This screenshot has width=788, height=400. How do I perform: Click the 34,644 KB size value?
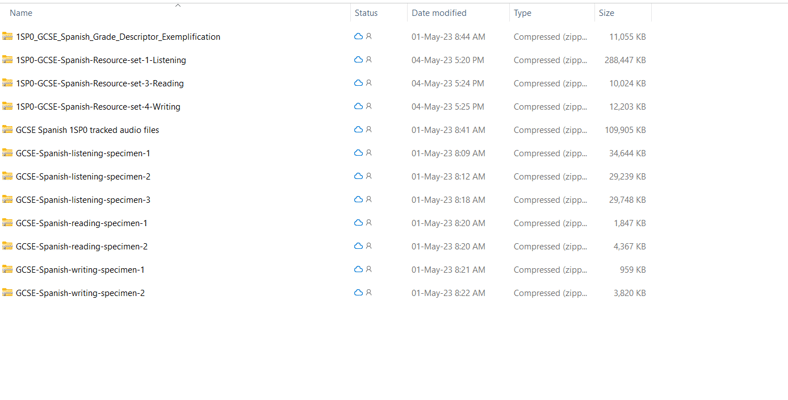[627, 153]
